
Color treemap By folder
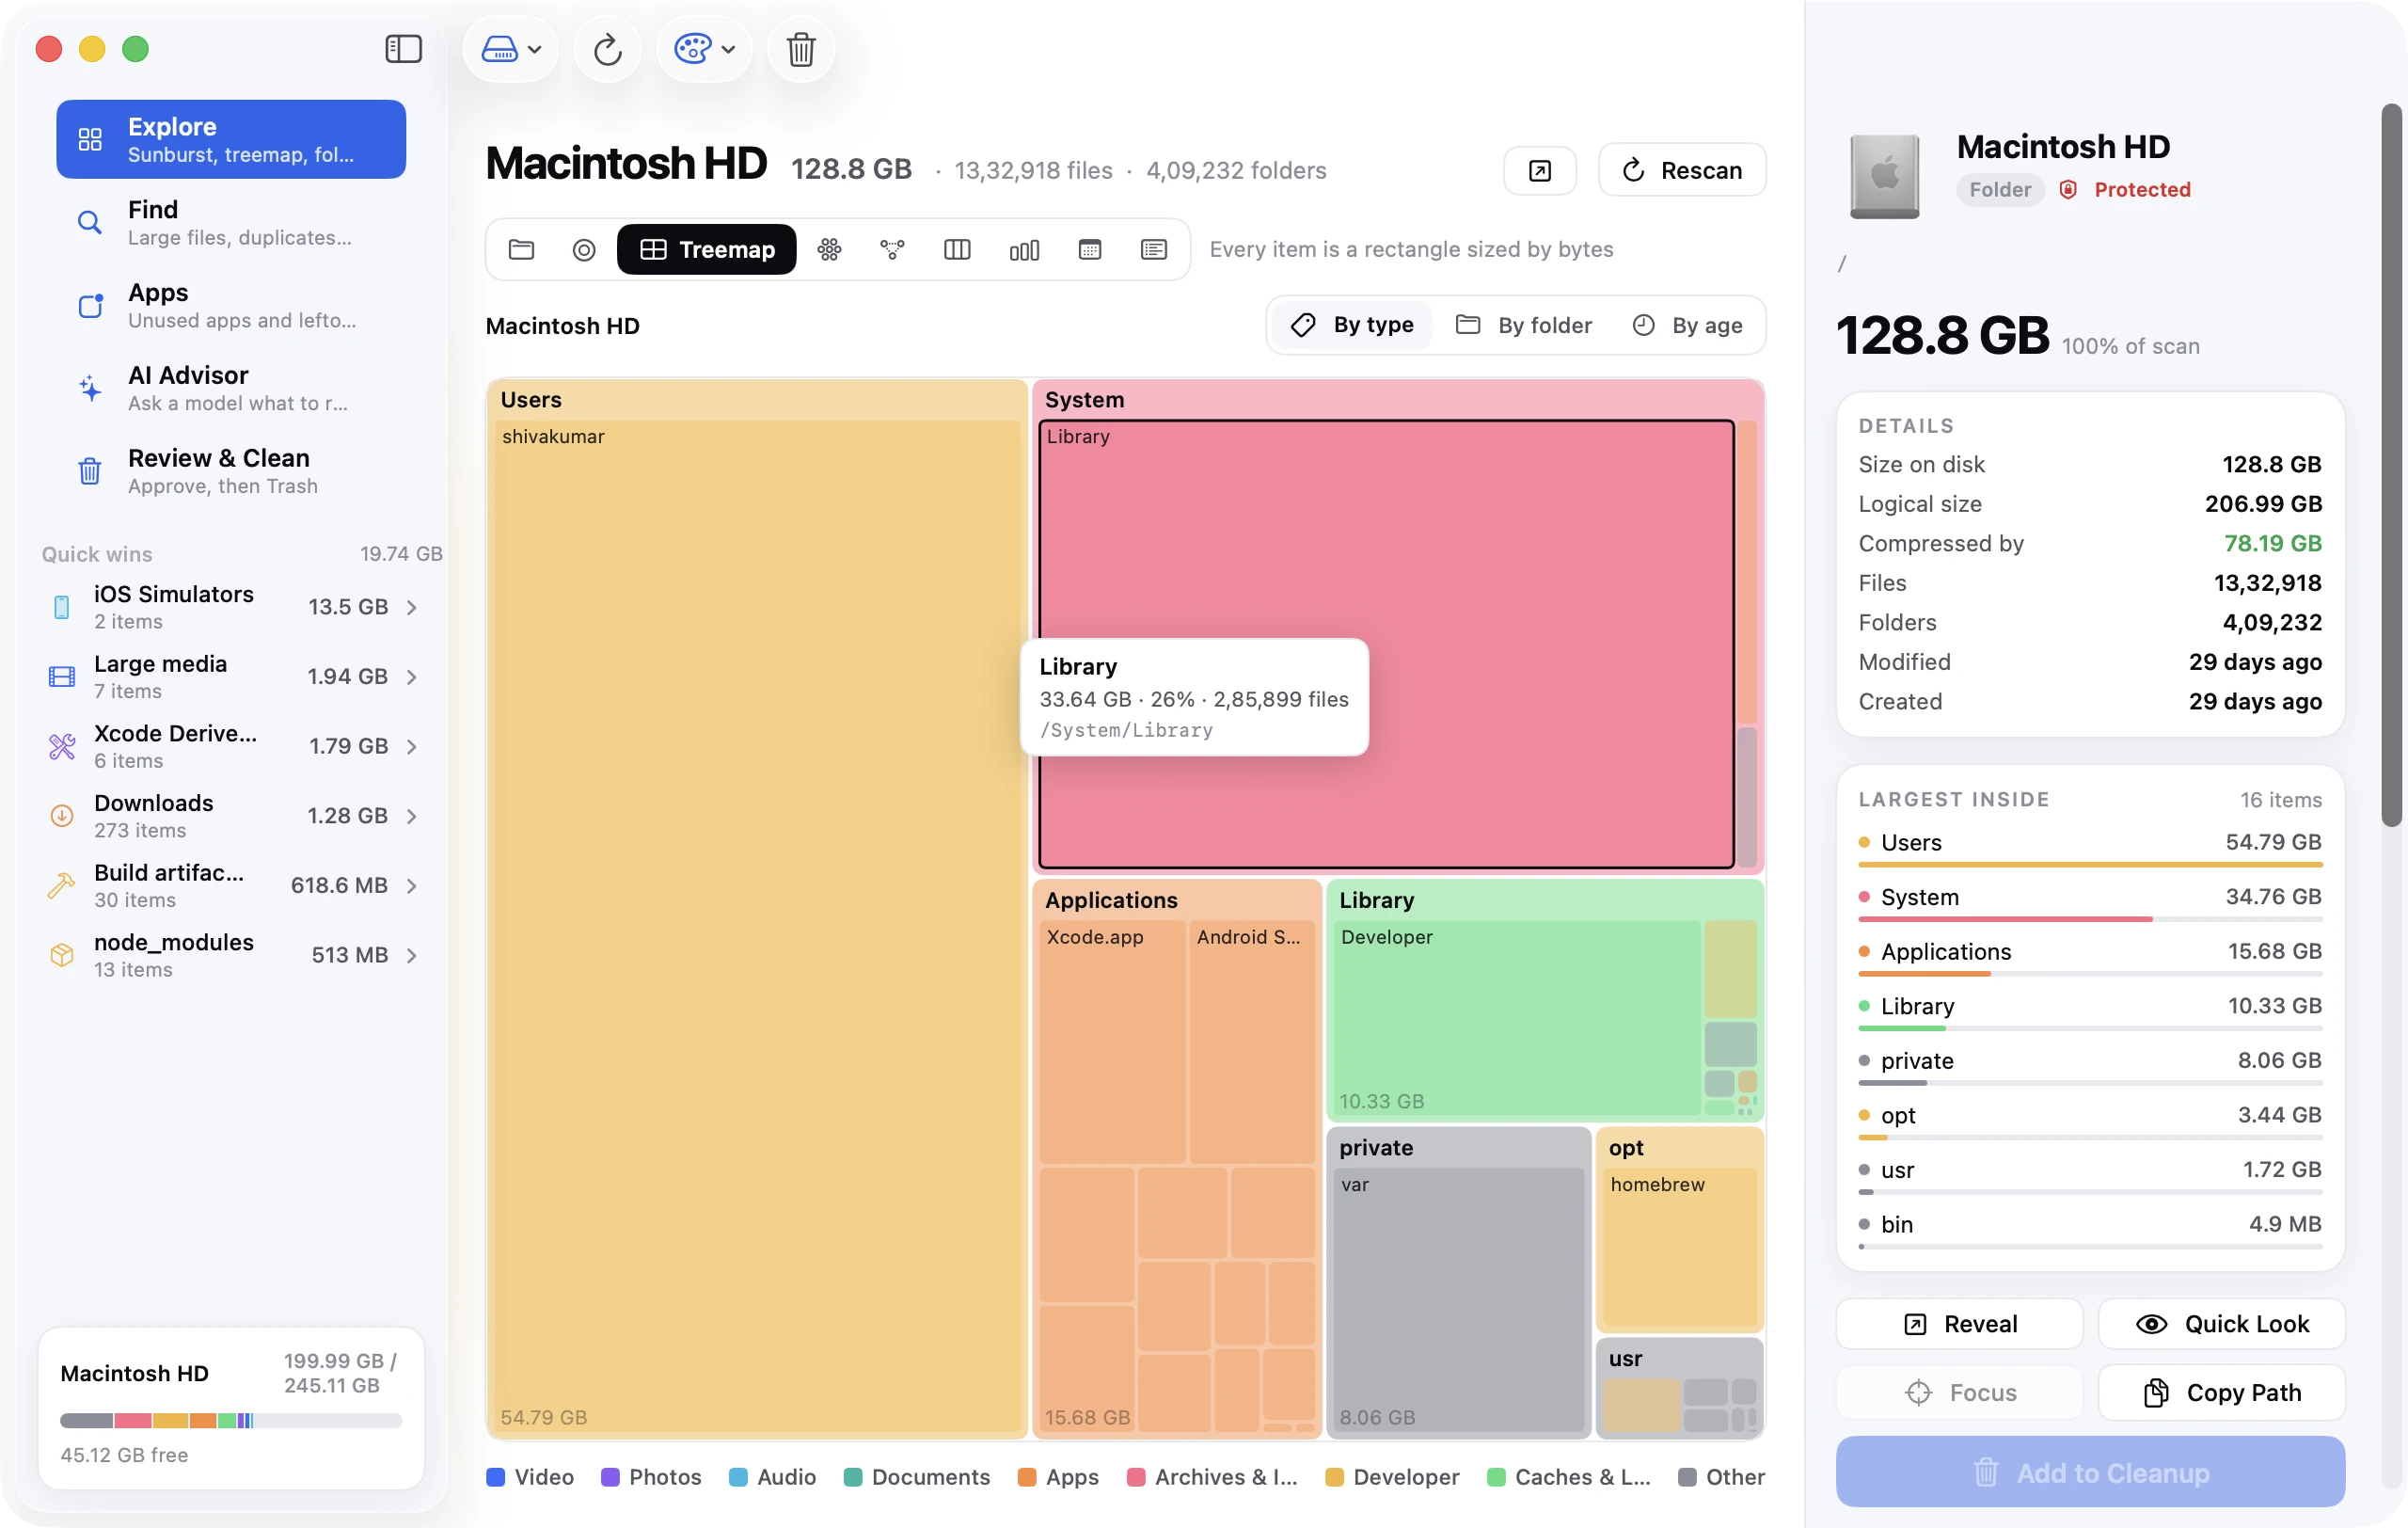[x=1524, y=325]
